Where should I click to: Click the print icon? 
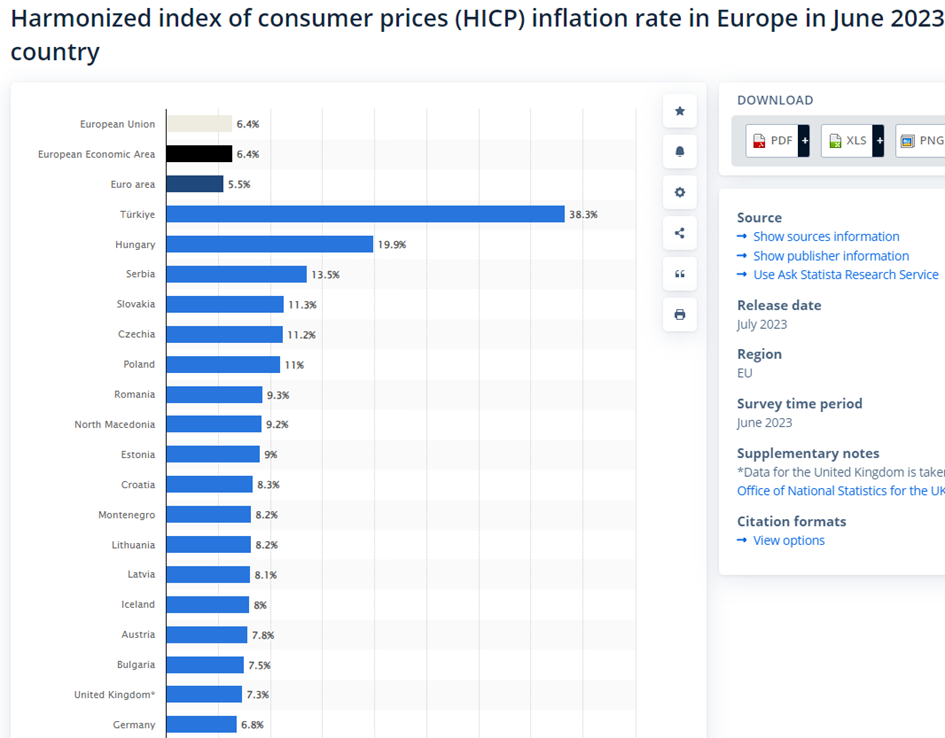(680, 314)
